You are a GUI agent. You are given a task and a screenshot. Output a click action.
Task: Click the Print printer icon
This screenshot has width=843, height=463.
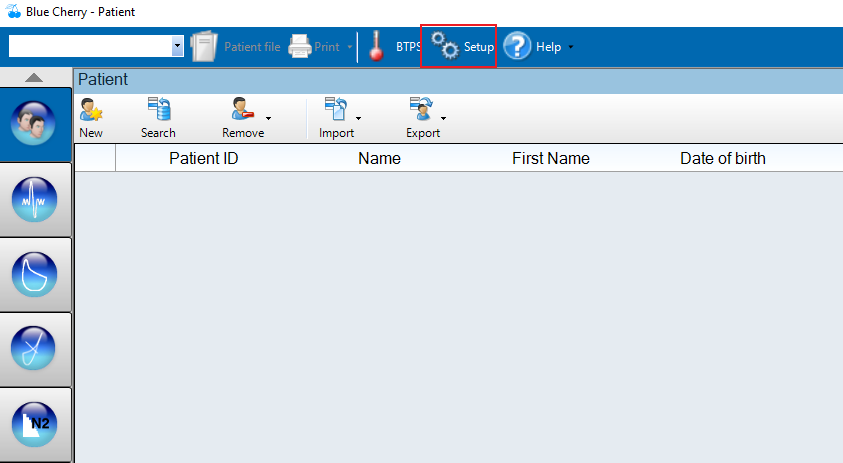point(299,46)
